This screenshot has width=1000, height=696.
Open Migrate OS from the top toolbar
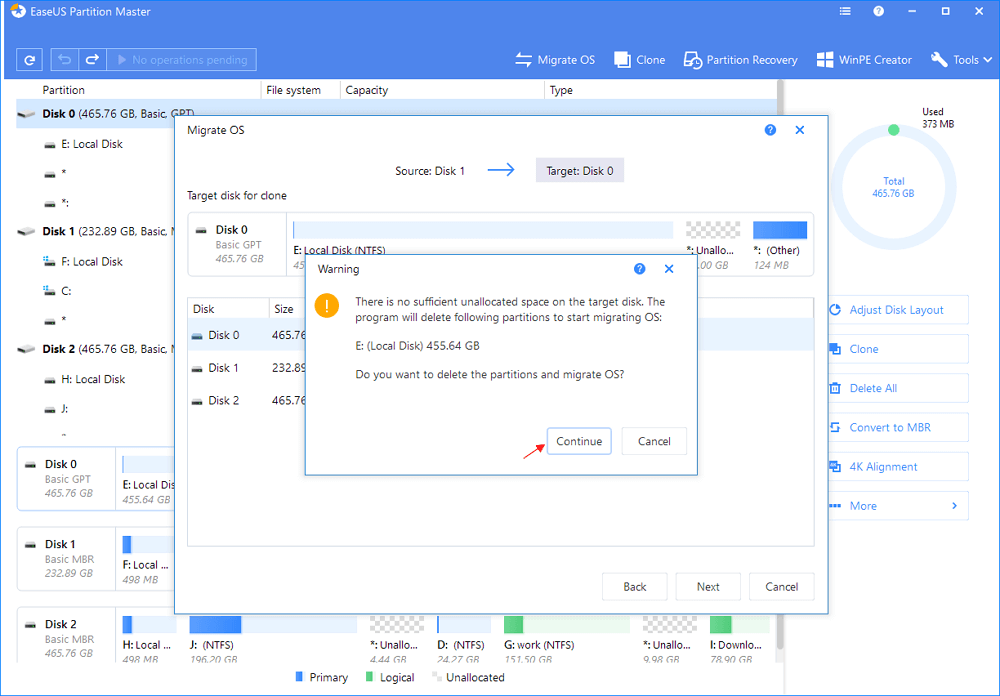[555, 60]
